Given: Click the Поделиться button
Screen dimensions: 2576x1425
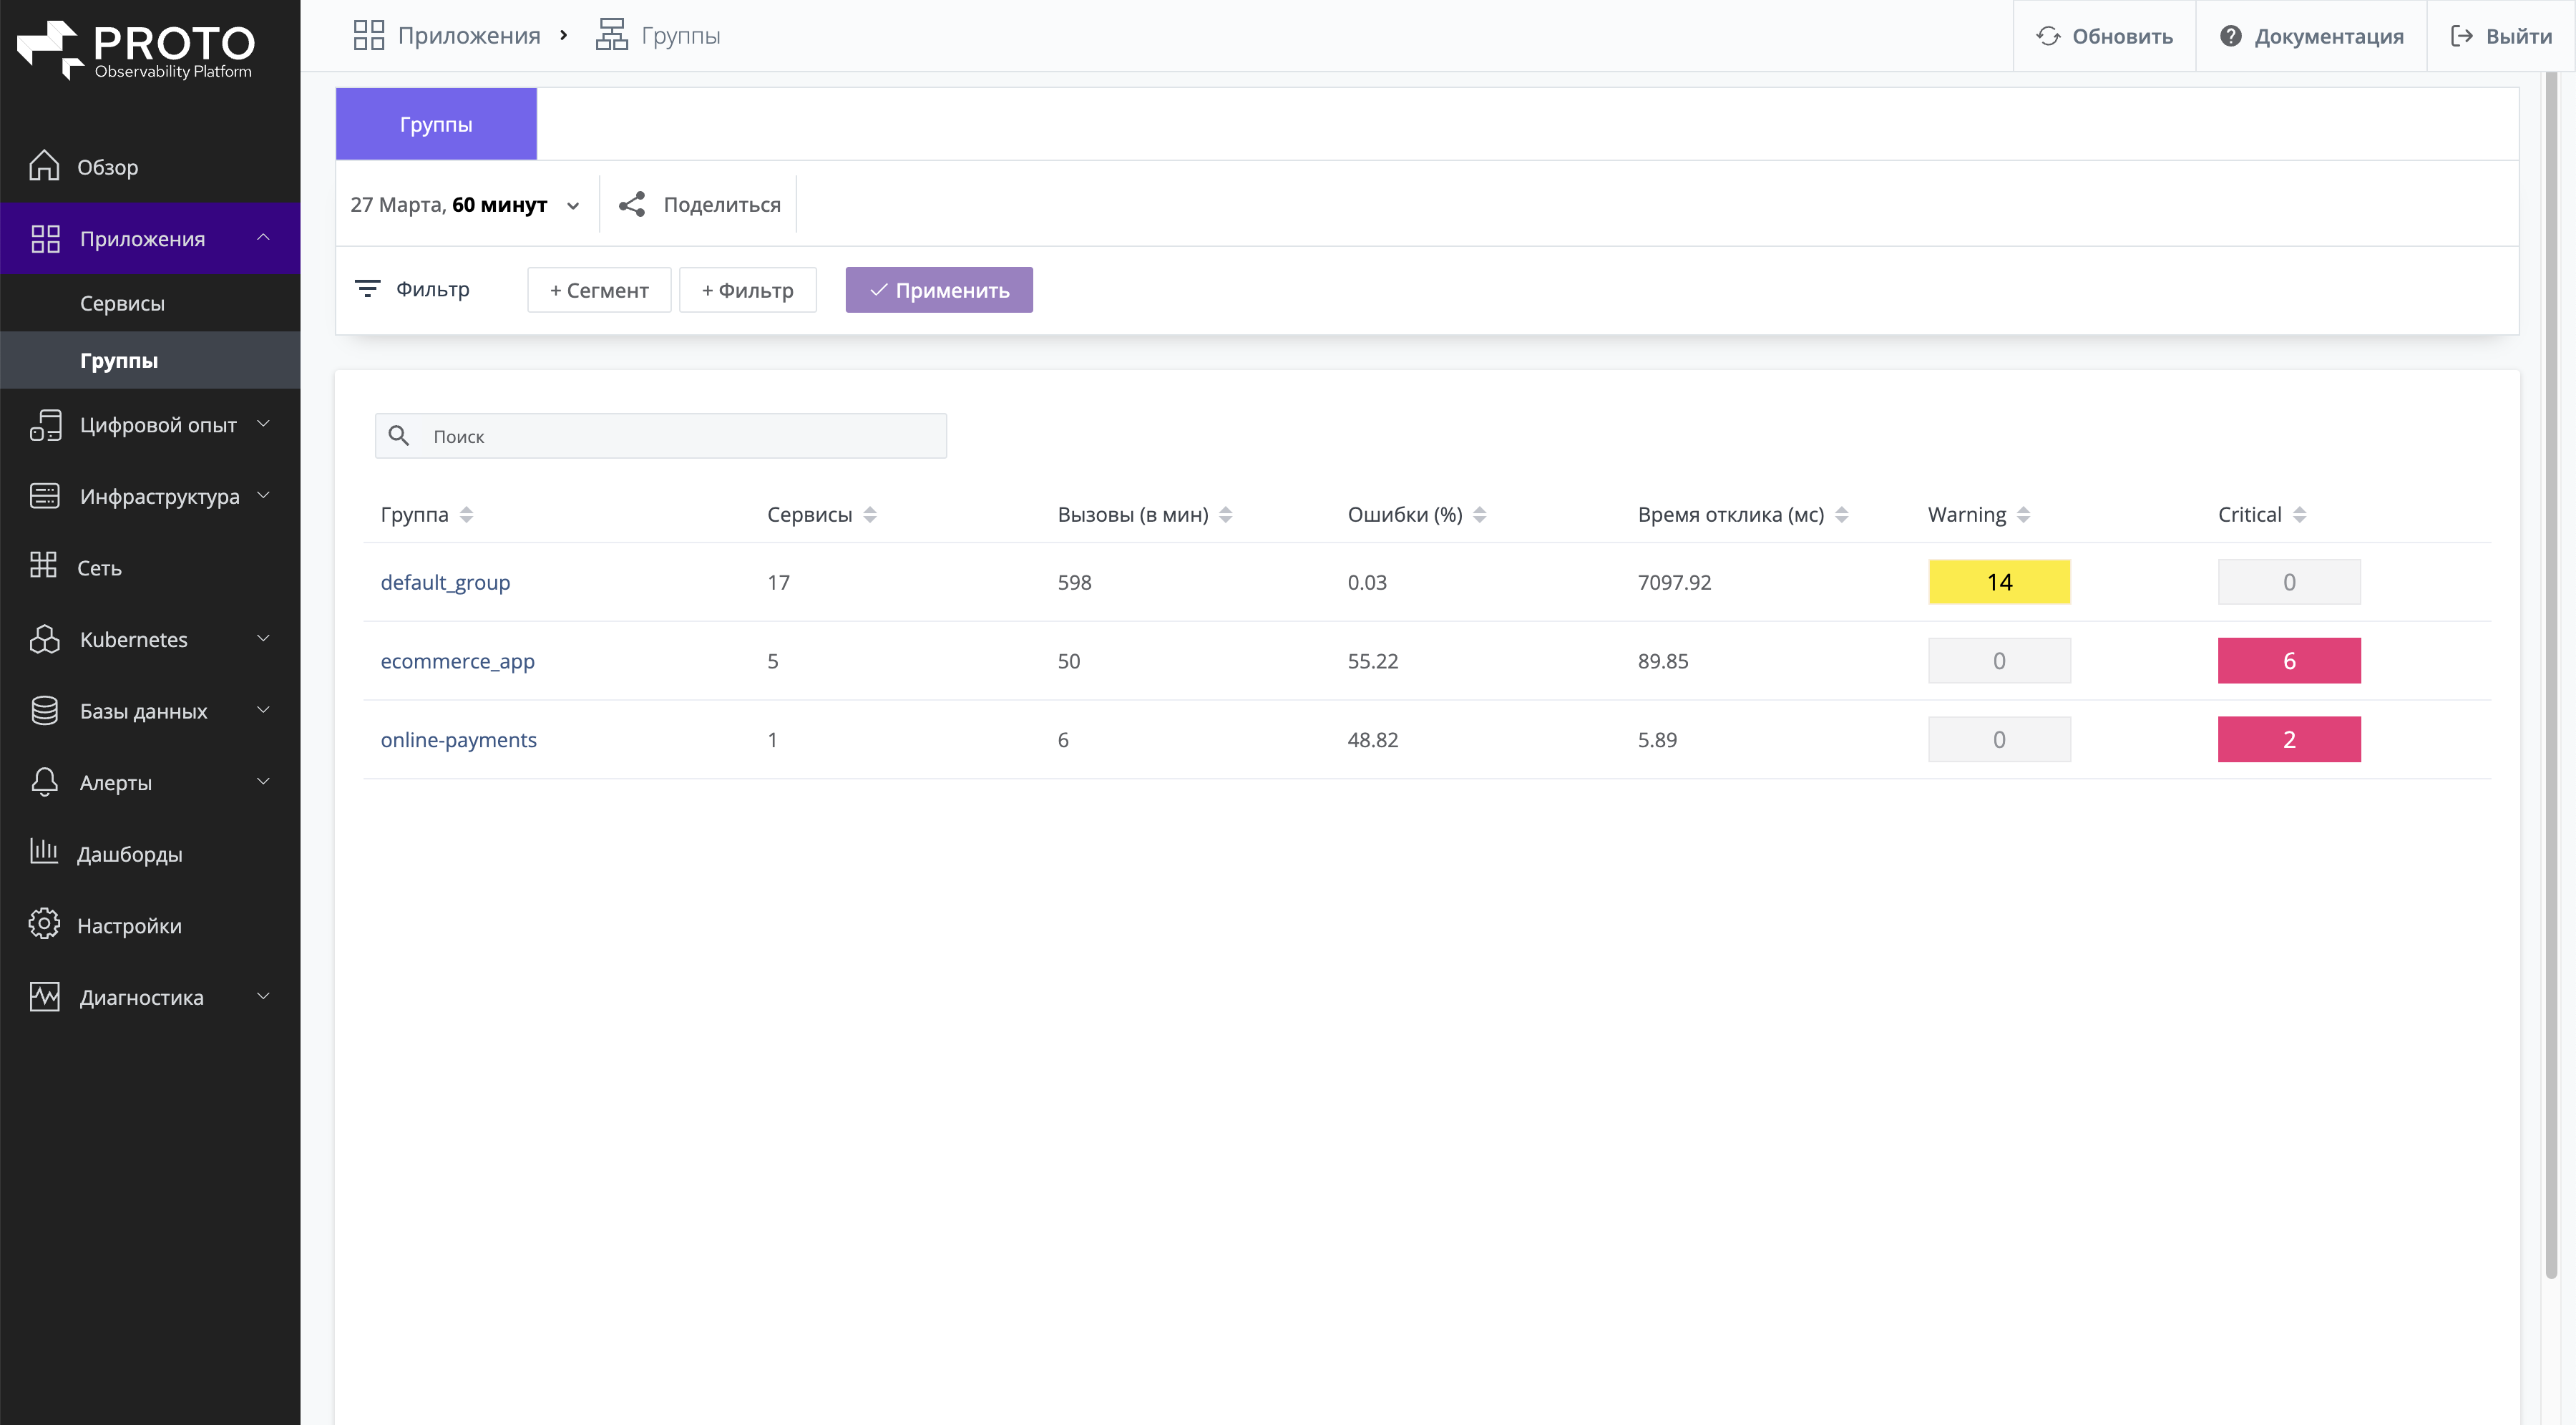Looking at the screenshot, I should pyautogui.click(x=700, y=204).
